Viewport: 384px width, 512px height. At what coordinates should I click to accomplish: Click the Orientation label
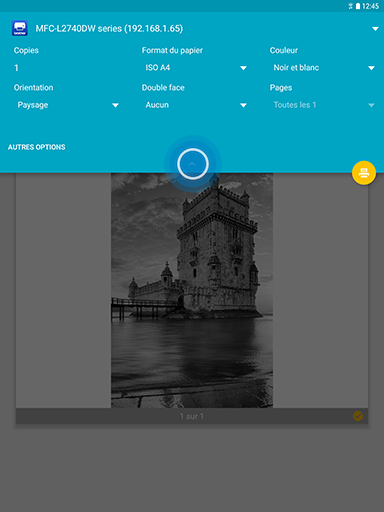point(33,88)
